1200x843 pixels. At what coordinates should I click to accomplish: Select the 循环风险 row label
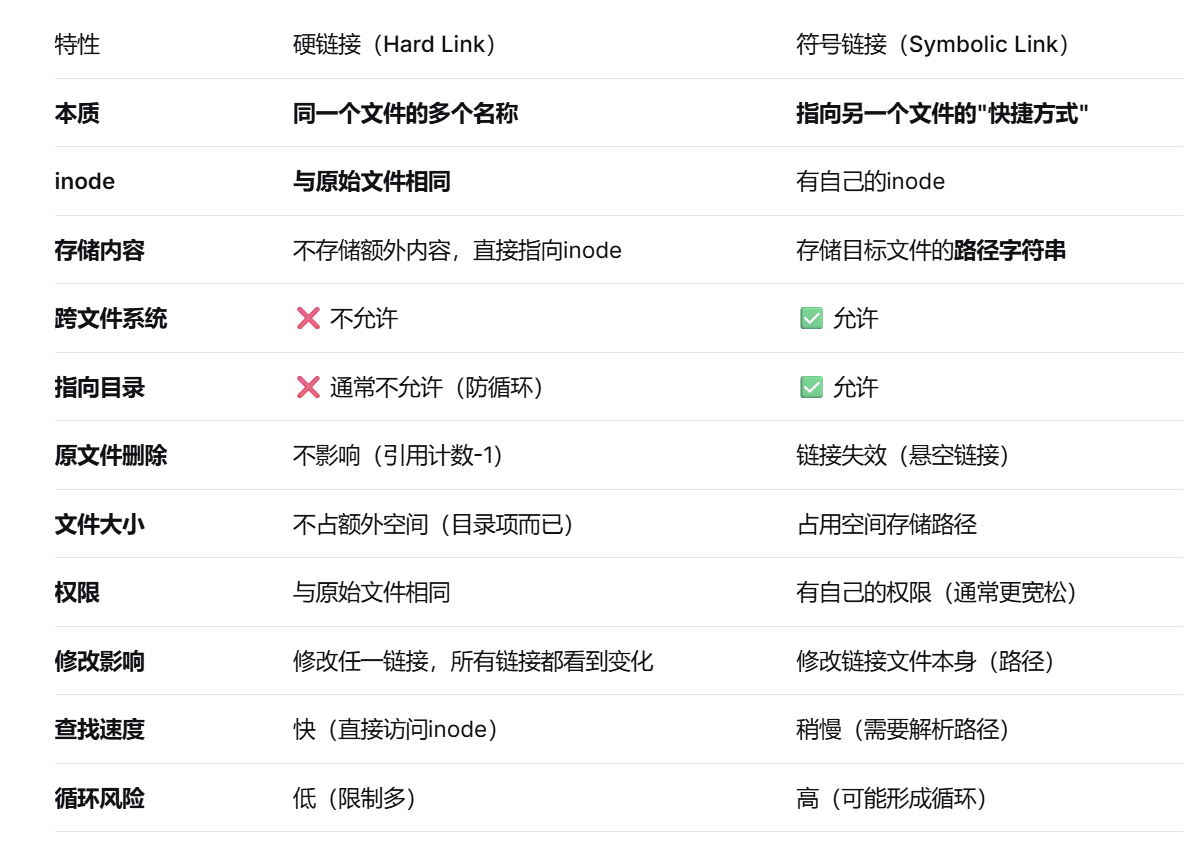point(100,798)
